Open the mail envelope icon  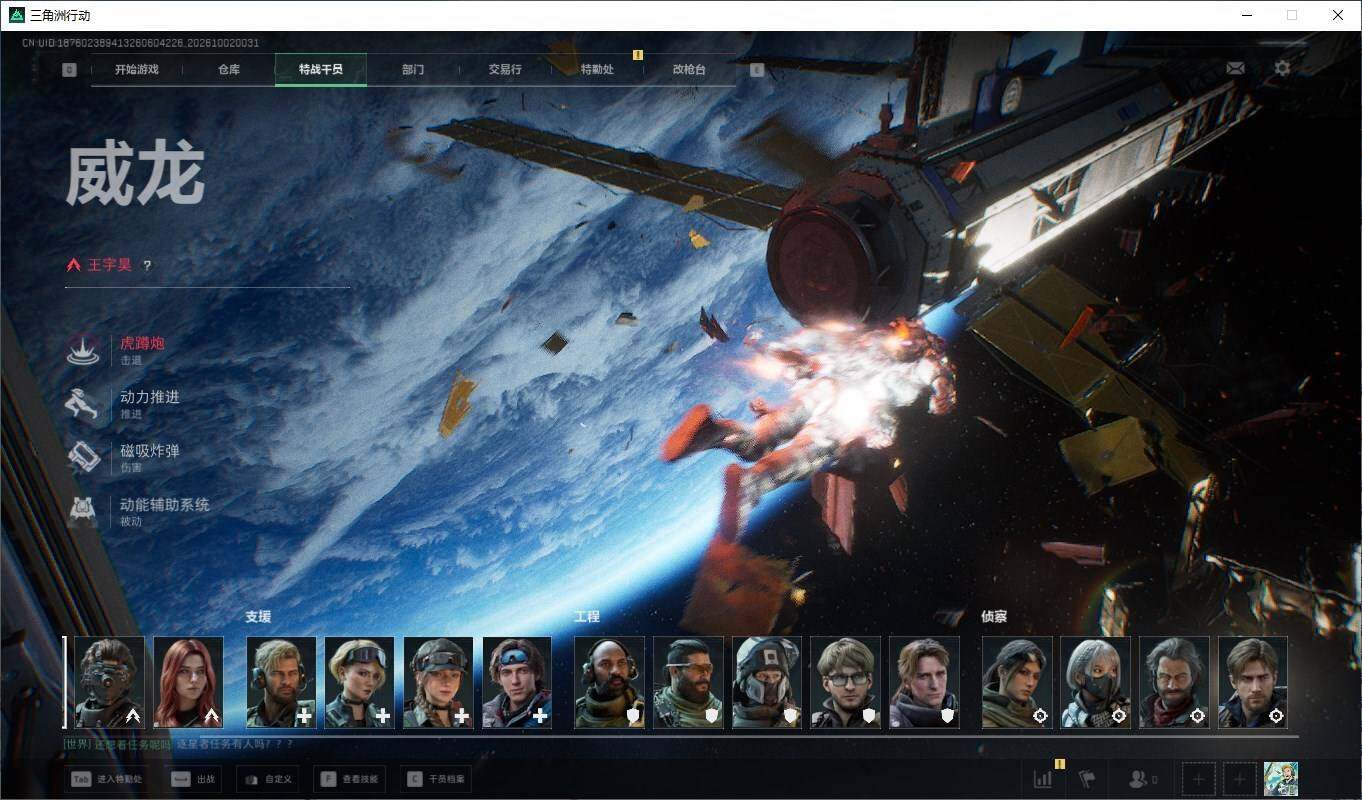pyautogui.click(x=1236, y=68)
